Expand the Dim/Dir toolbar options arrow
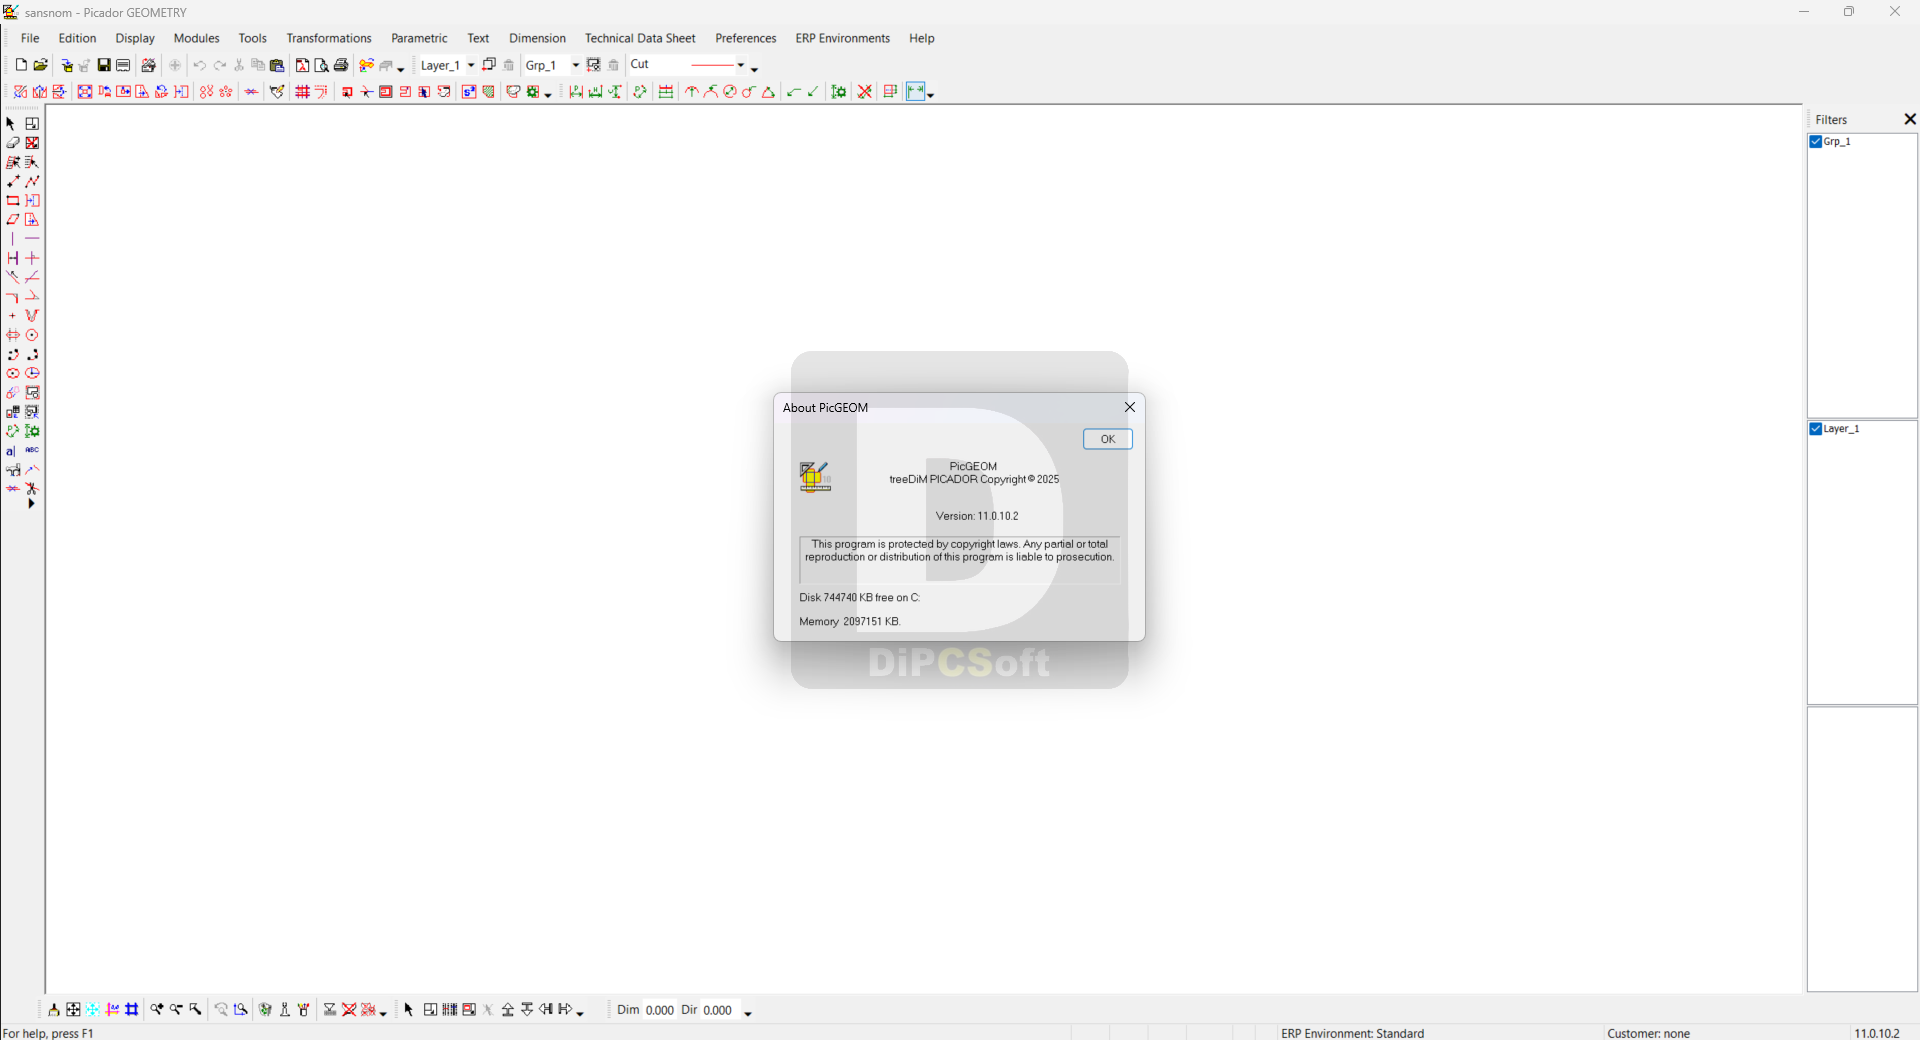The height and width of the screenshot is (1040, 1920). [x=747, y=1013]
